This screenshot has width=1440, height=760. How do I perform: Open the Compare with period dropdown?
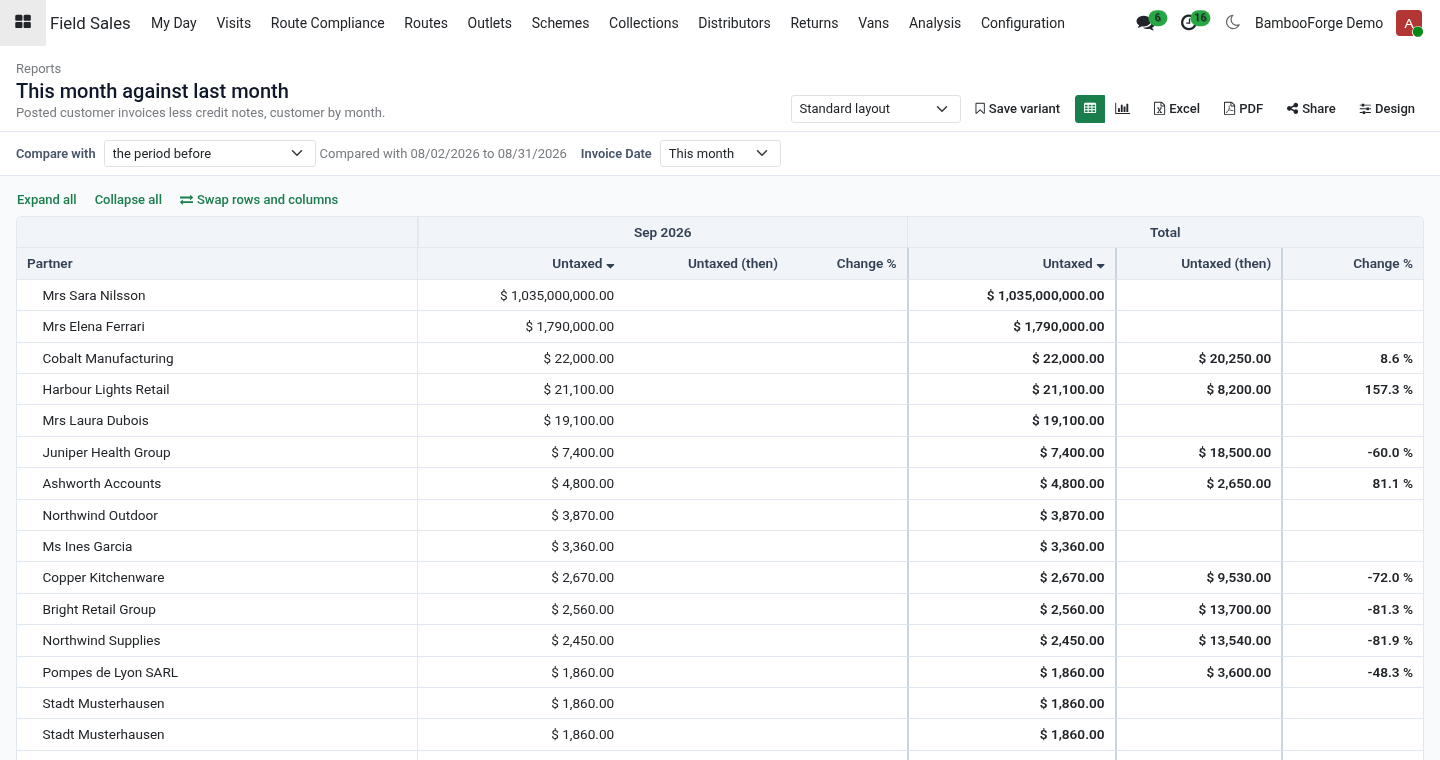pyautogui.click(x=209, y=154)
